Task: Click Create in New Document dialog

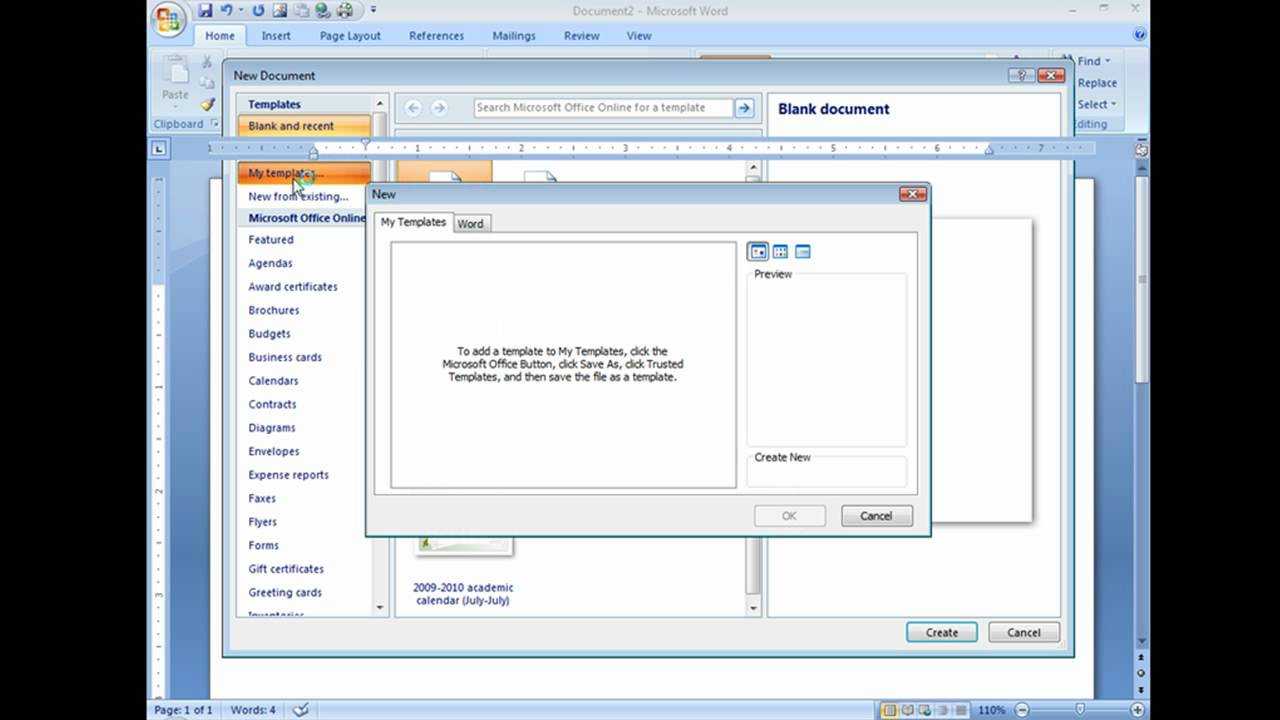Action: coord(942,632)
